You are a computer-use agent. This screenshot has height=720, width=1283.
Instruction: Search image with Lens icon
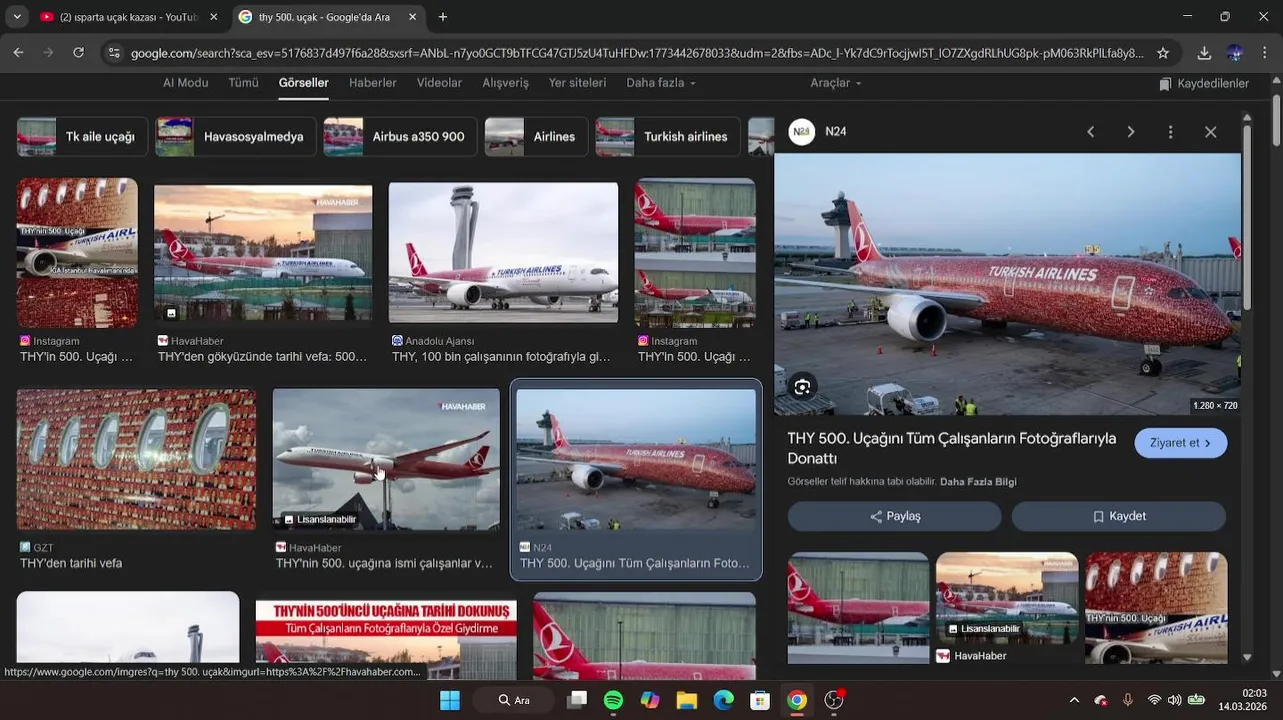(x=802, y=387)
